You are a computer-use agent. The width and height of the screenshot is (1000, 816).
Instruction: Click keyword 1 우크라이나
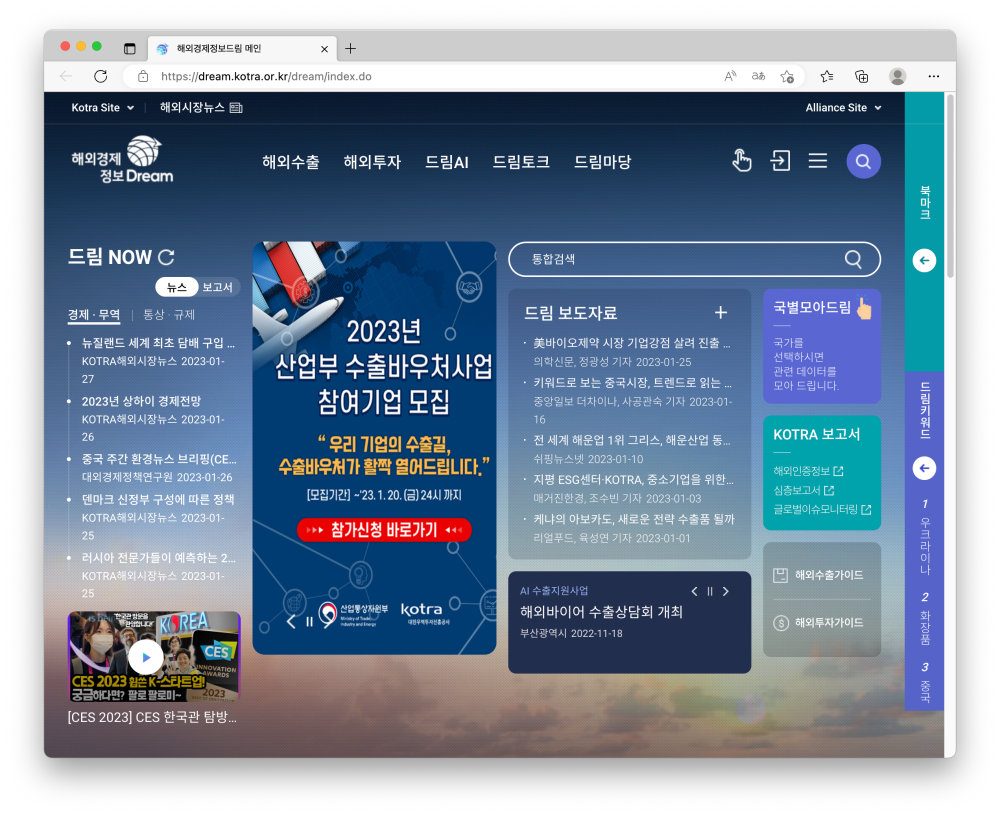(925, 537)
